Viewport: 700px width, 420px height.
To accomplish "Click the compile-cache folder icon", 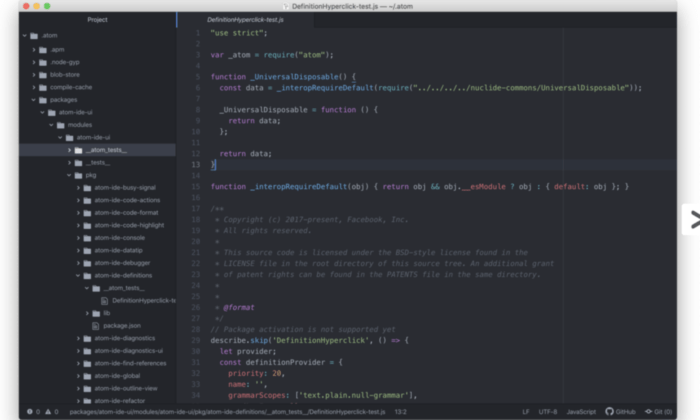I will 43,87.
